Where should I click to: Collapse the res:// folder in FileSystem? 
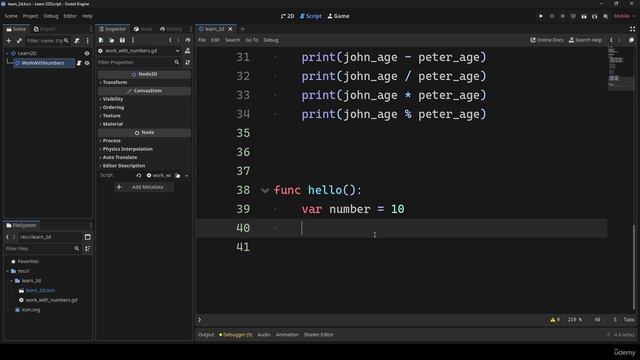7,271
